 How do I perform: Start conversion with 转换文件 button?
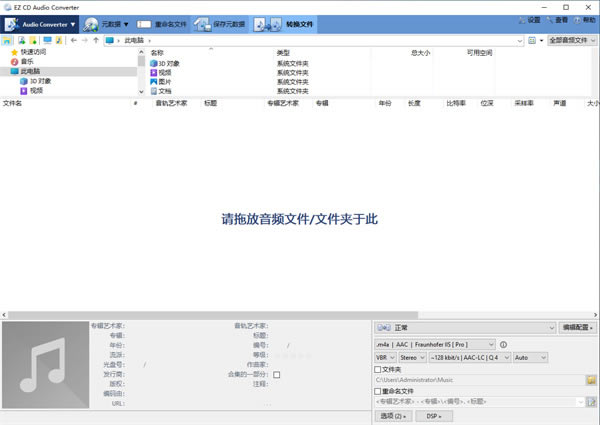tap(283, 24)
